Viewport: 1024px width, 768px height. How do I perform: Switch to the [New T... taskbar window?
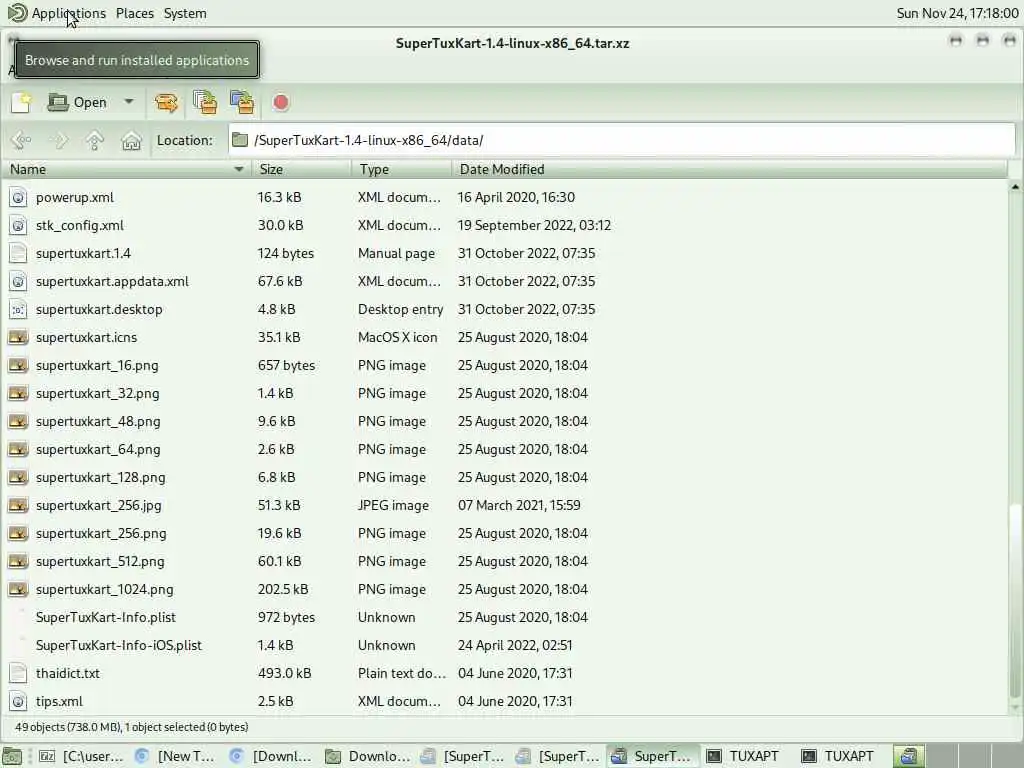[x=176, y=756]
